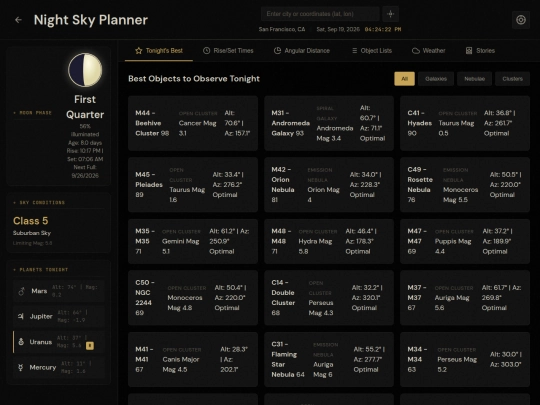Open the Angular Distance tab
Screen dimensions: 540x405
click(302, 51)
